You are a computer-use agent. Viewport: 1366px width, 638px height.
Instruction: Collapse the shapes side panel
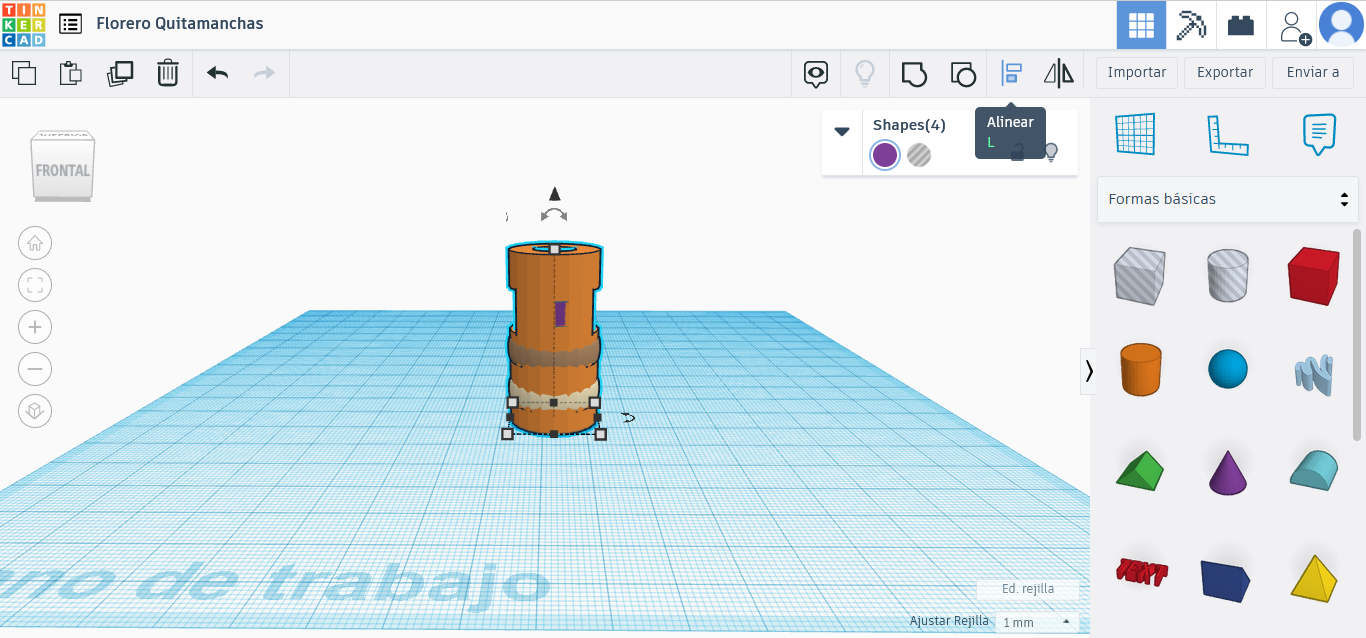pyautogui.click(x=1089, y=371)
